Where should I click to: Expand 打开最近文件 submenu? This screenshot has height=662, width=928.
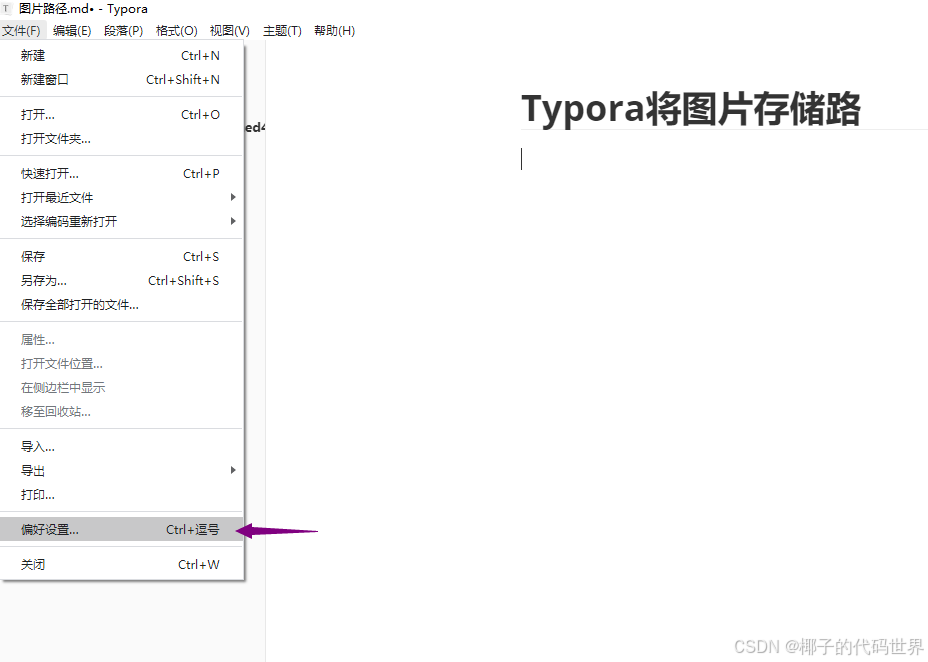pos(121,198)
